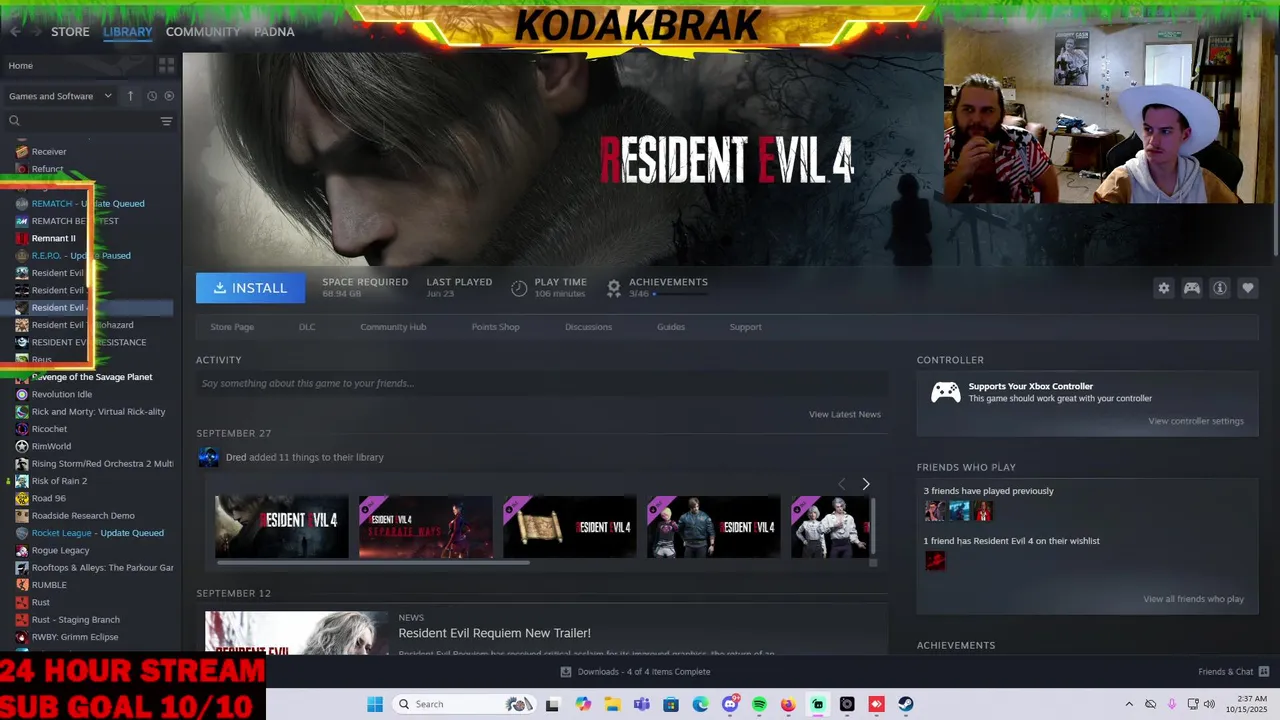The image size is (1280, 720).
Task: Click the controller layout icon
Action: click(x=1192, y=288)
